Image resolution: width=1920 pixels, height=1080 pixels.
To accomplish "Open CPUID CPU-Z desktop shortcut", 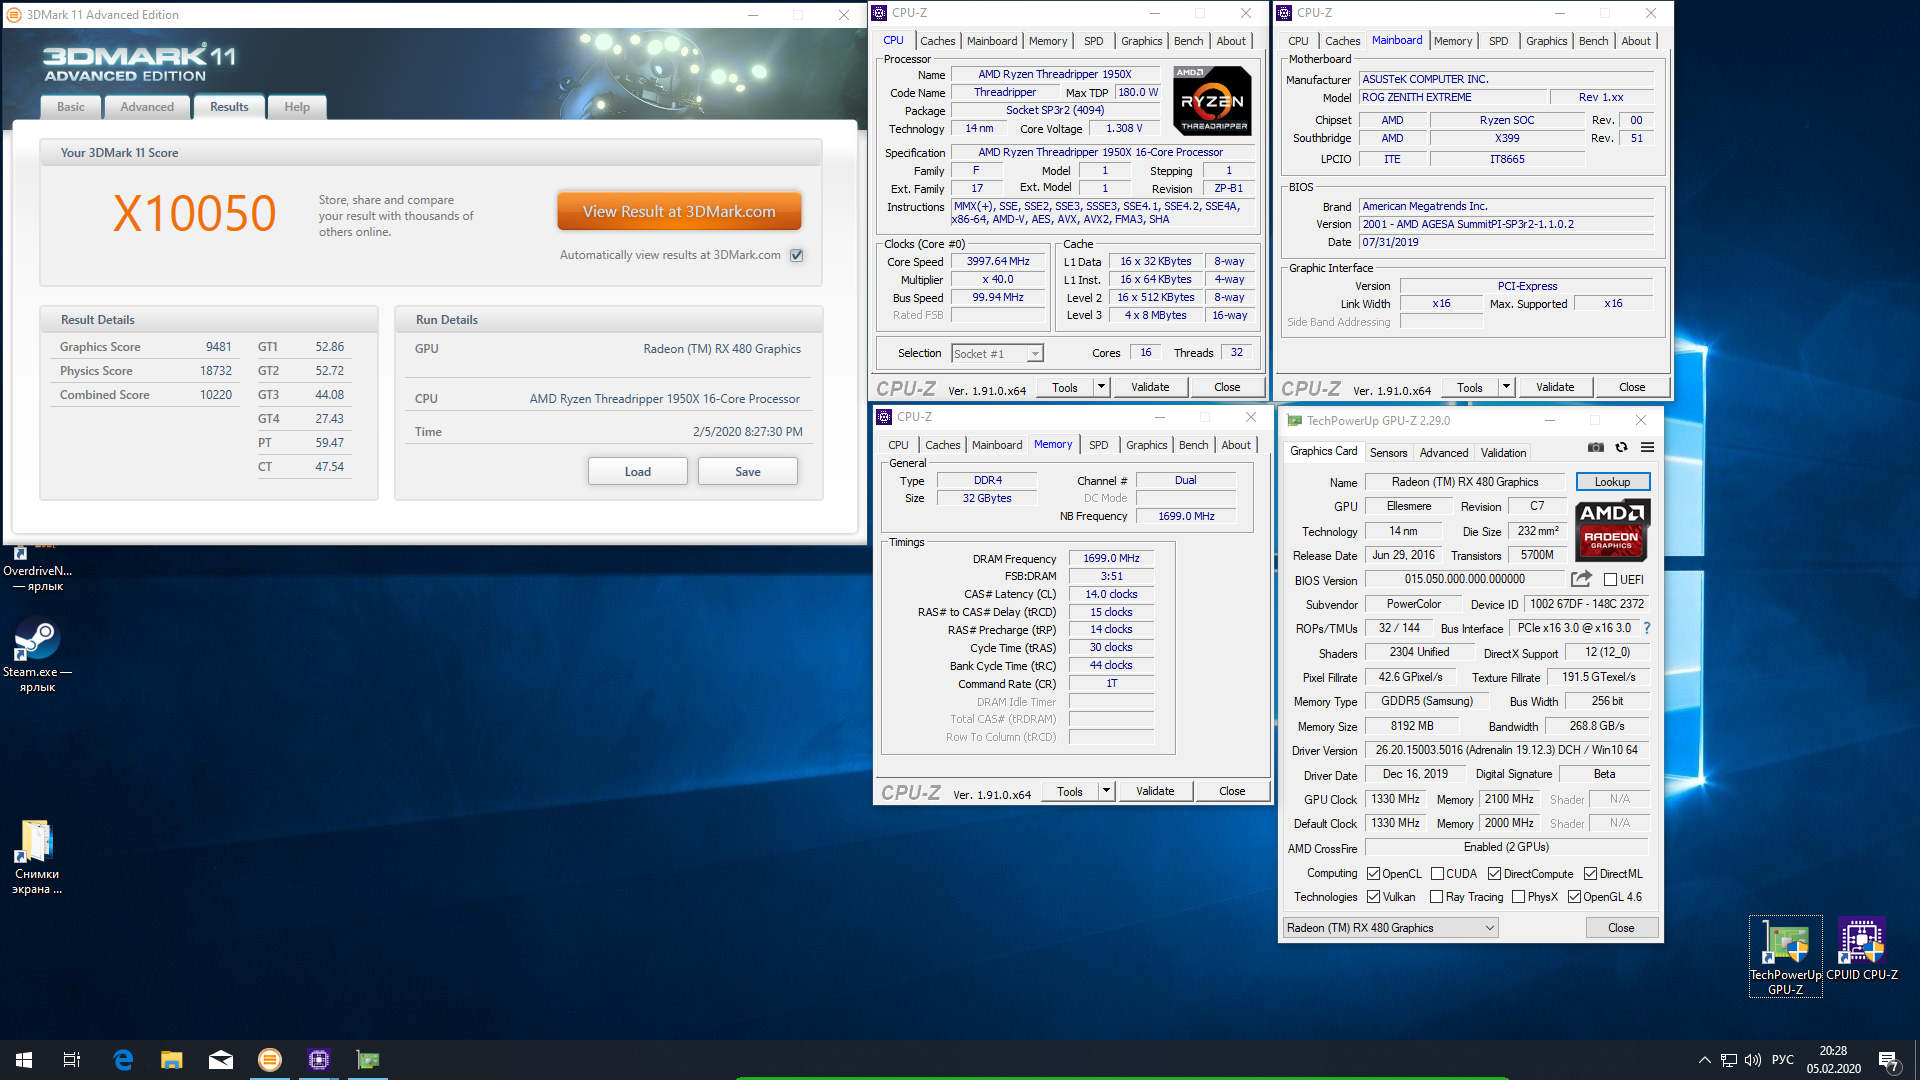I will click(x=1861, y=950).
